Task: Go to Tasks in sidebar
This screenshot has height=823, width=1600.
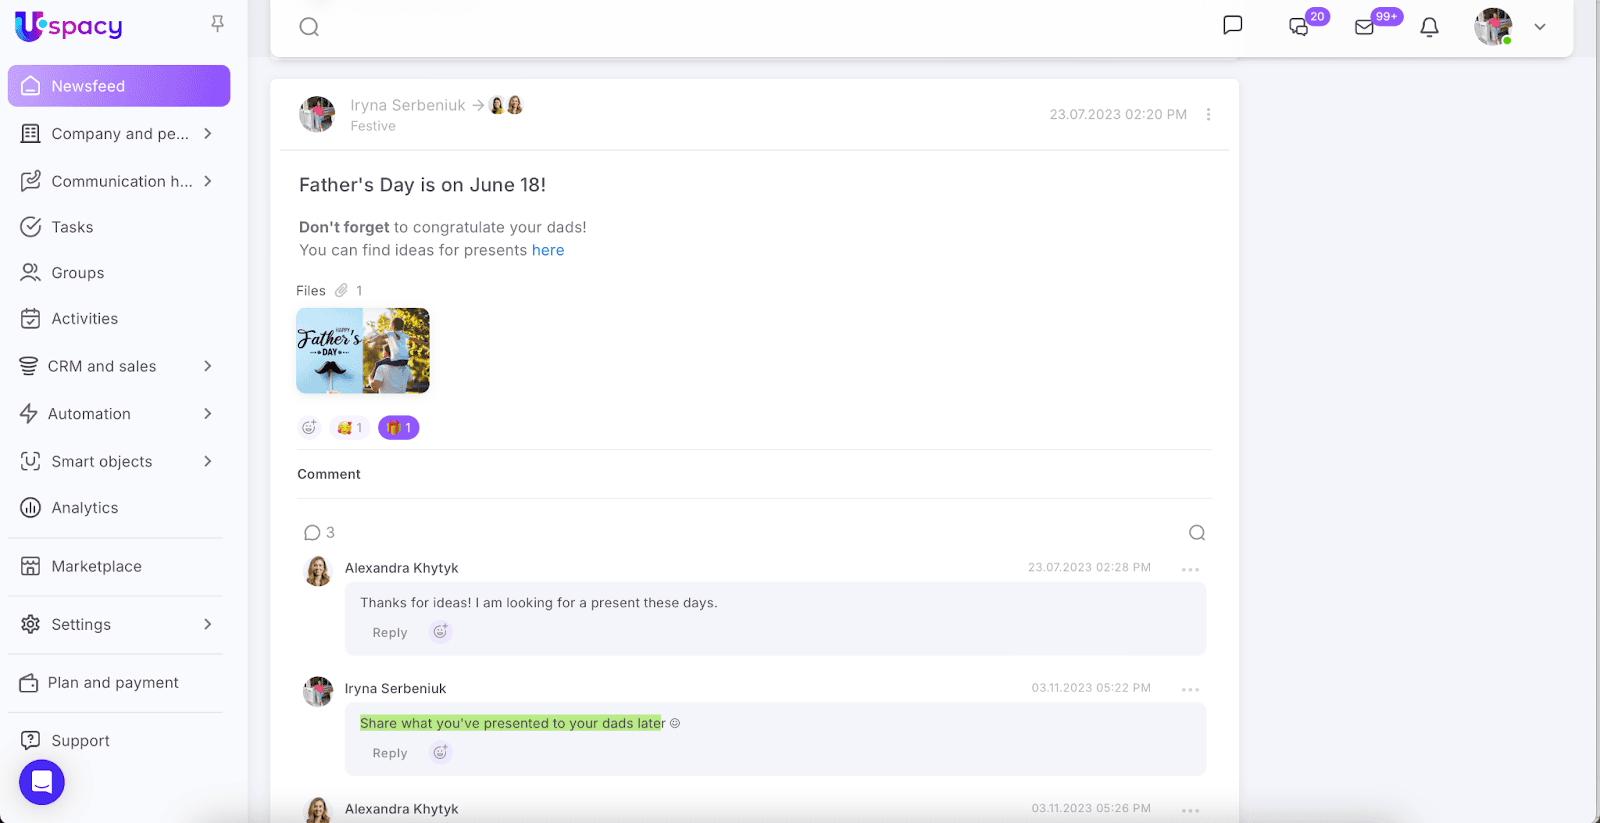Action: coord(72,227)
